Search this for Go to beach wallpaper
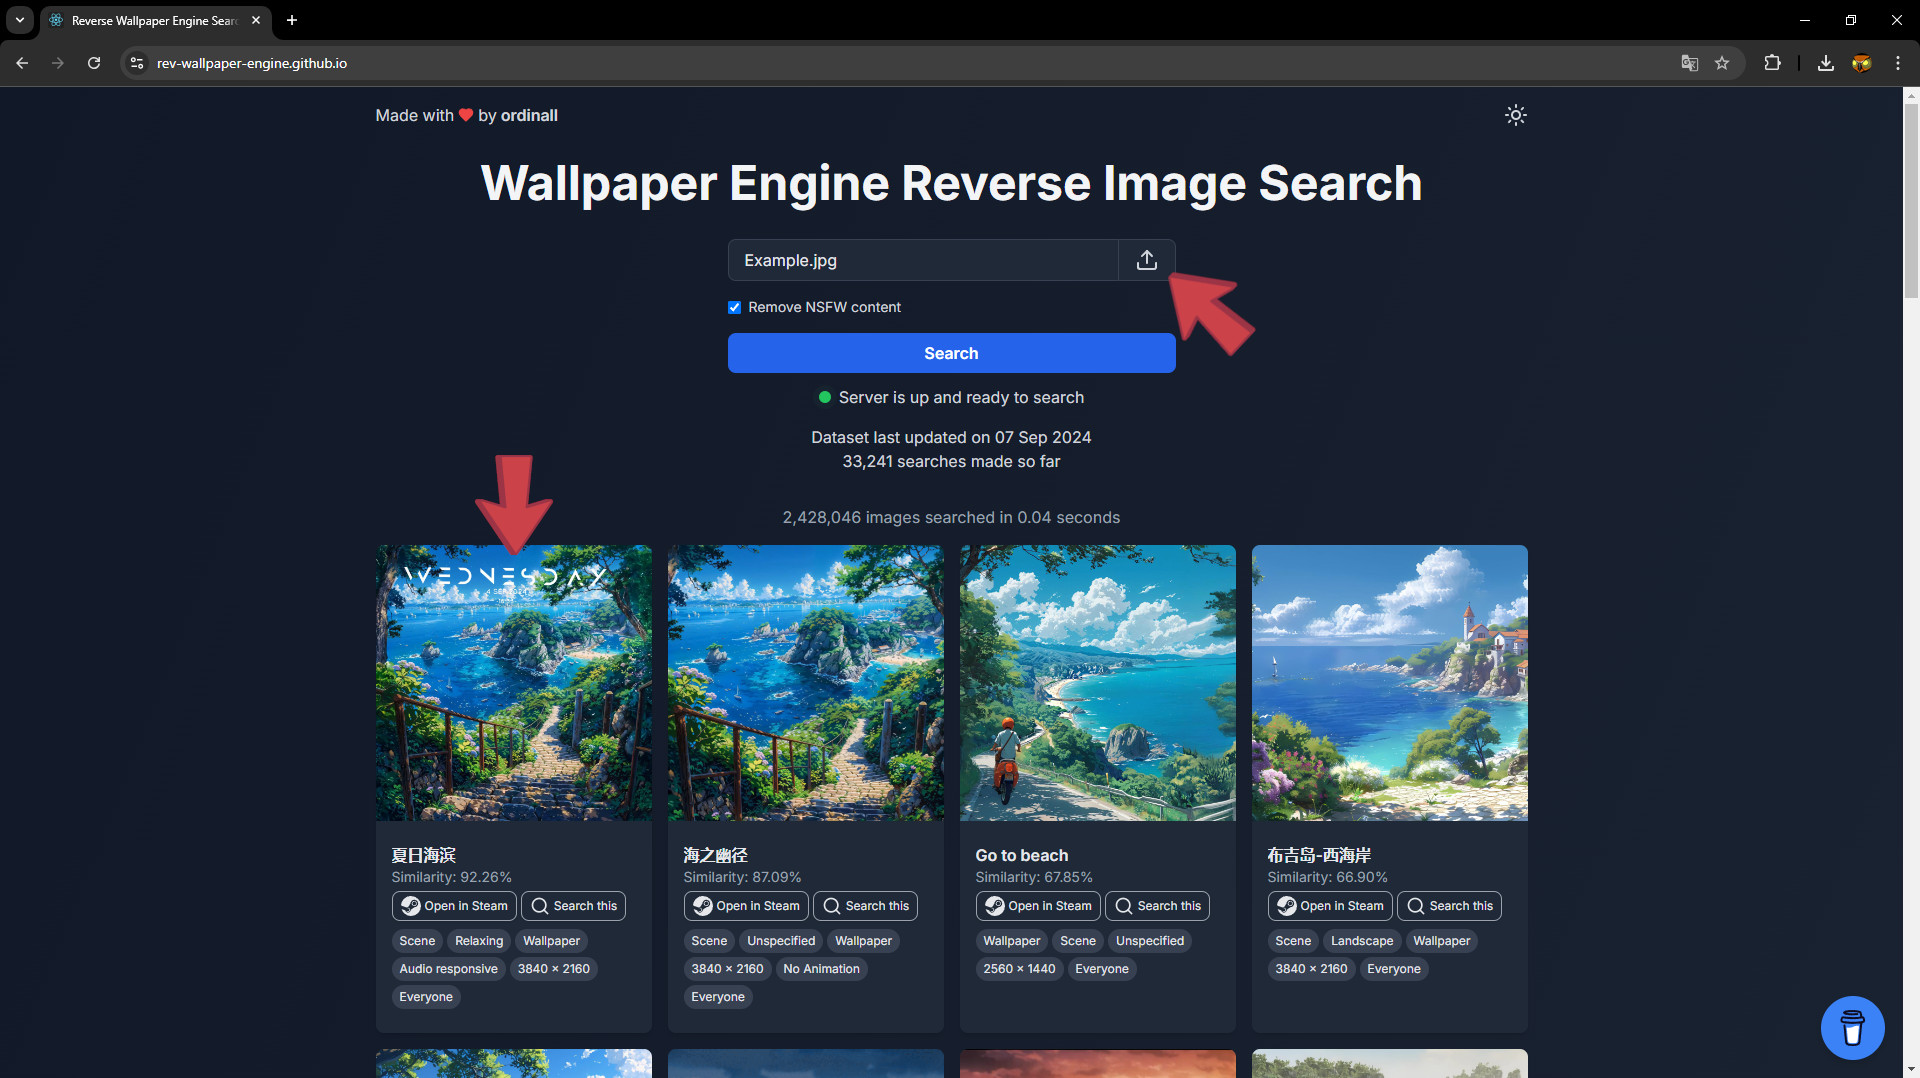 pyautogui.click(x=1157, y=906)
